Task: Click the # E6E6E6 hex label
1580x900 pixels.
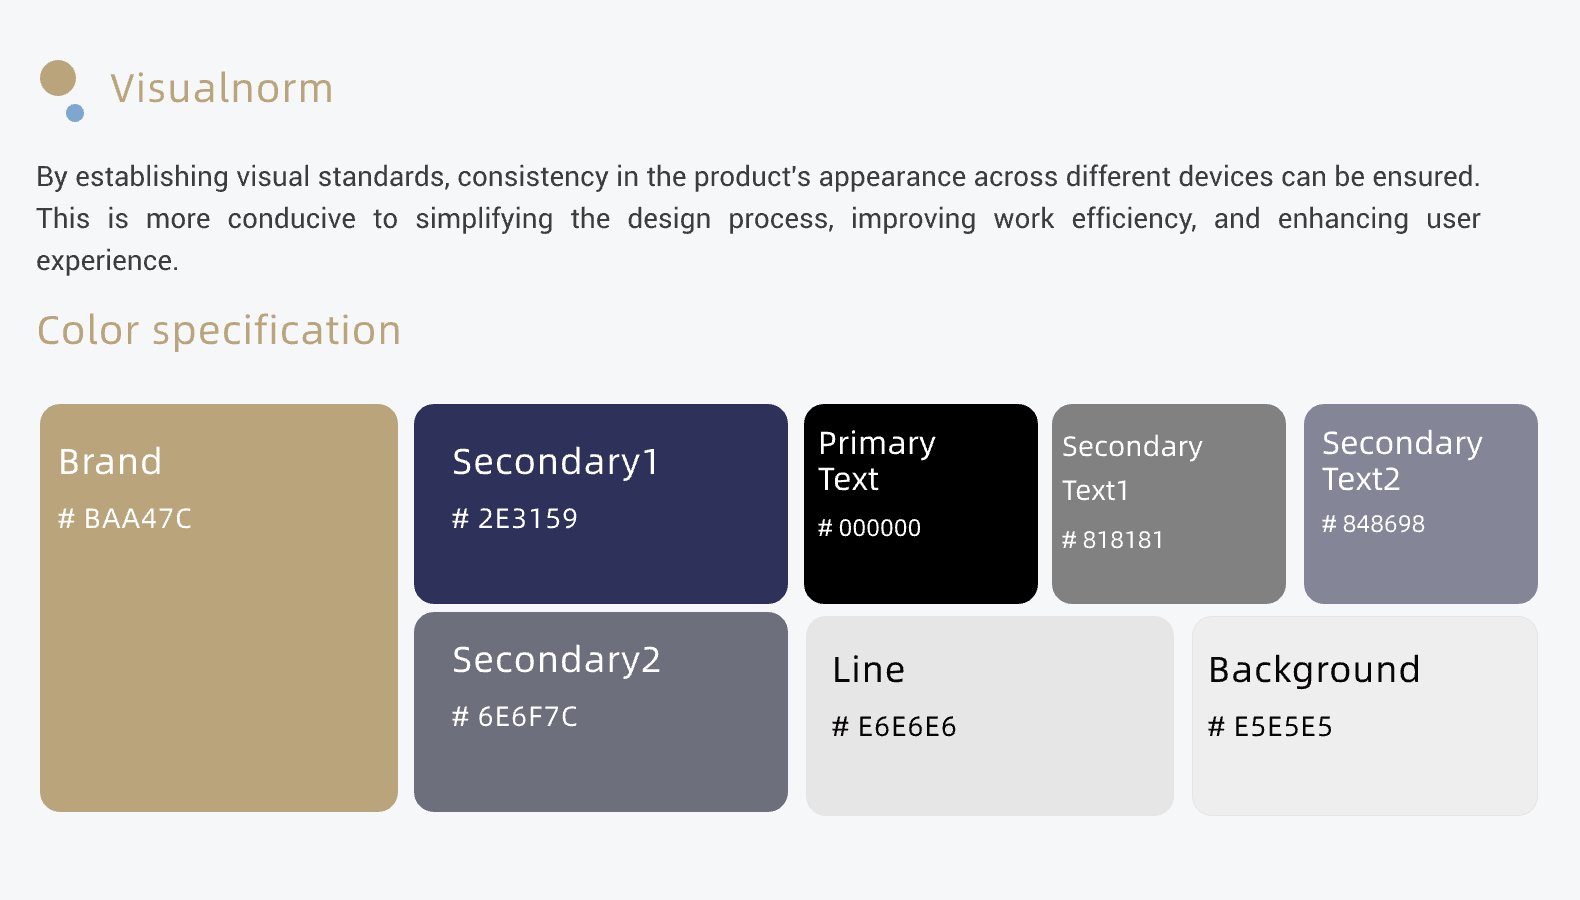Action: coord(894,726)
